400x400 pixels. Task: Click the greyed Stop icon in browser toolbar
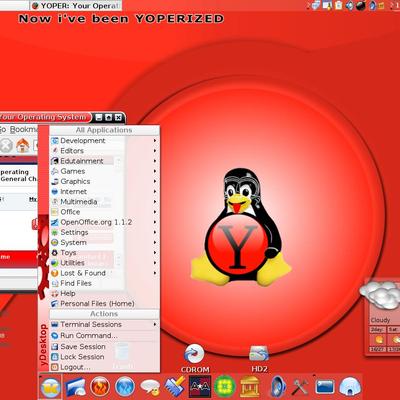point(6,146)
